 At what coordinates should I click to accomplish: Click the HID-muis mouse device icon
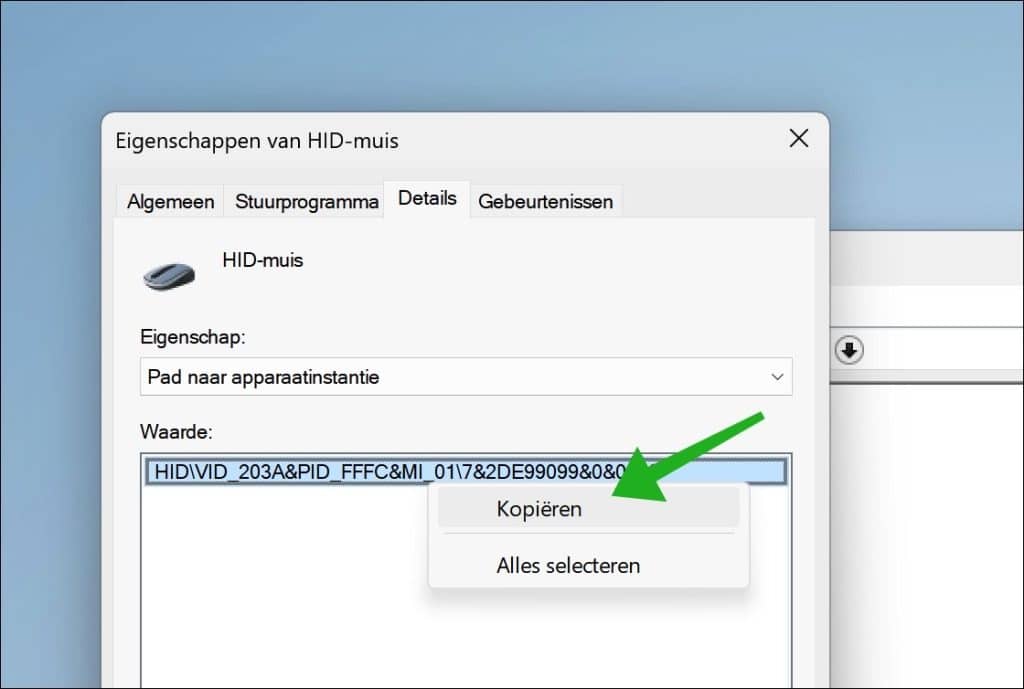[x=169, y=270]
